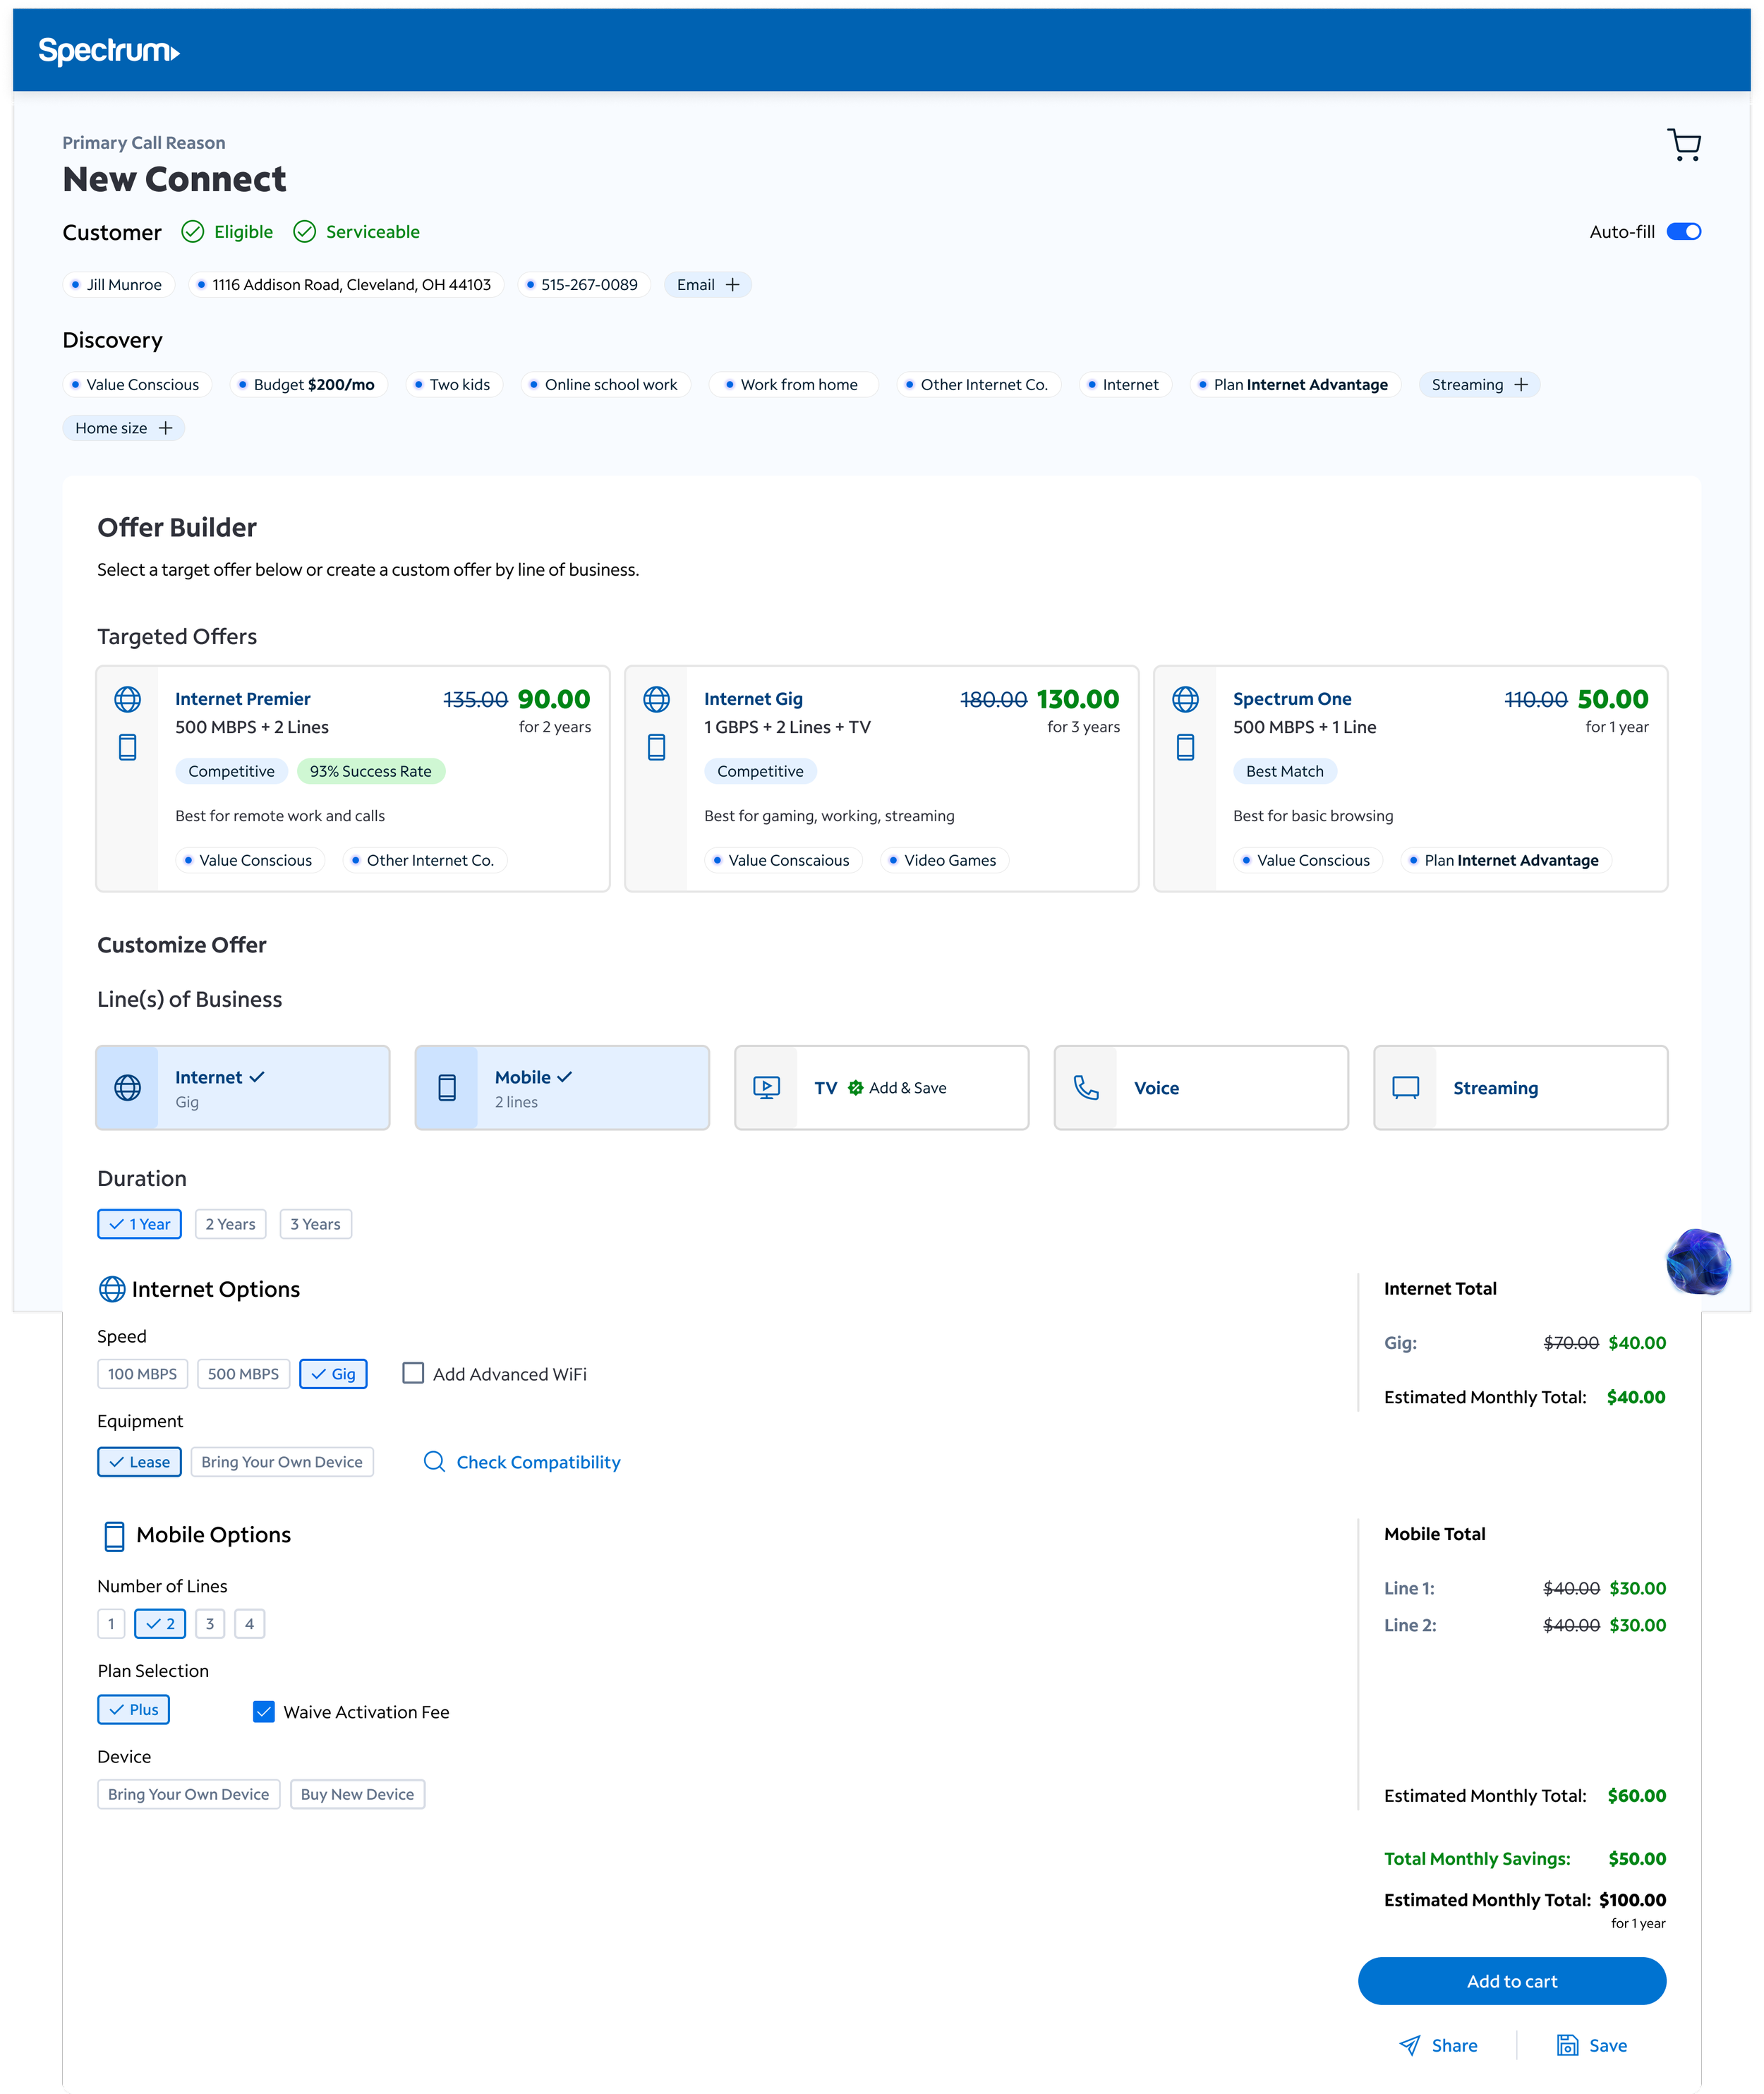Open the shopping cart icon
This screenshot has height=2094, width=1764.
pyautogui.click(x=1684, y=145)
